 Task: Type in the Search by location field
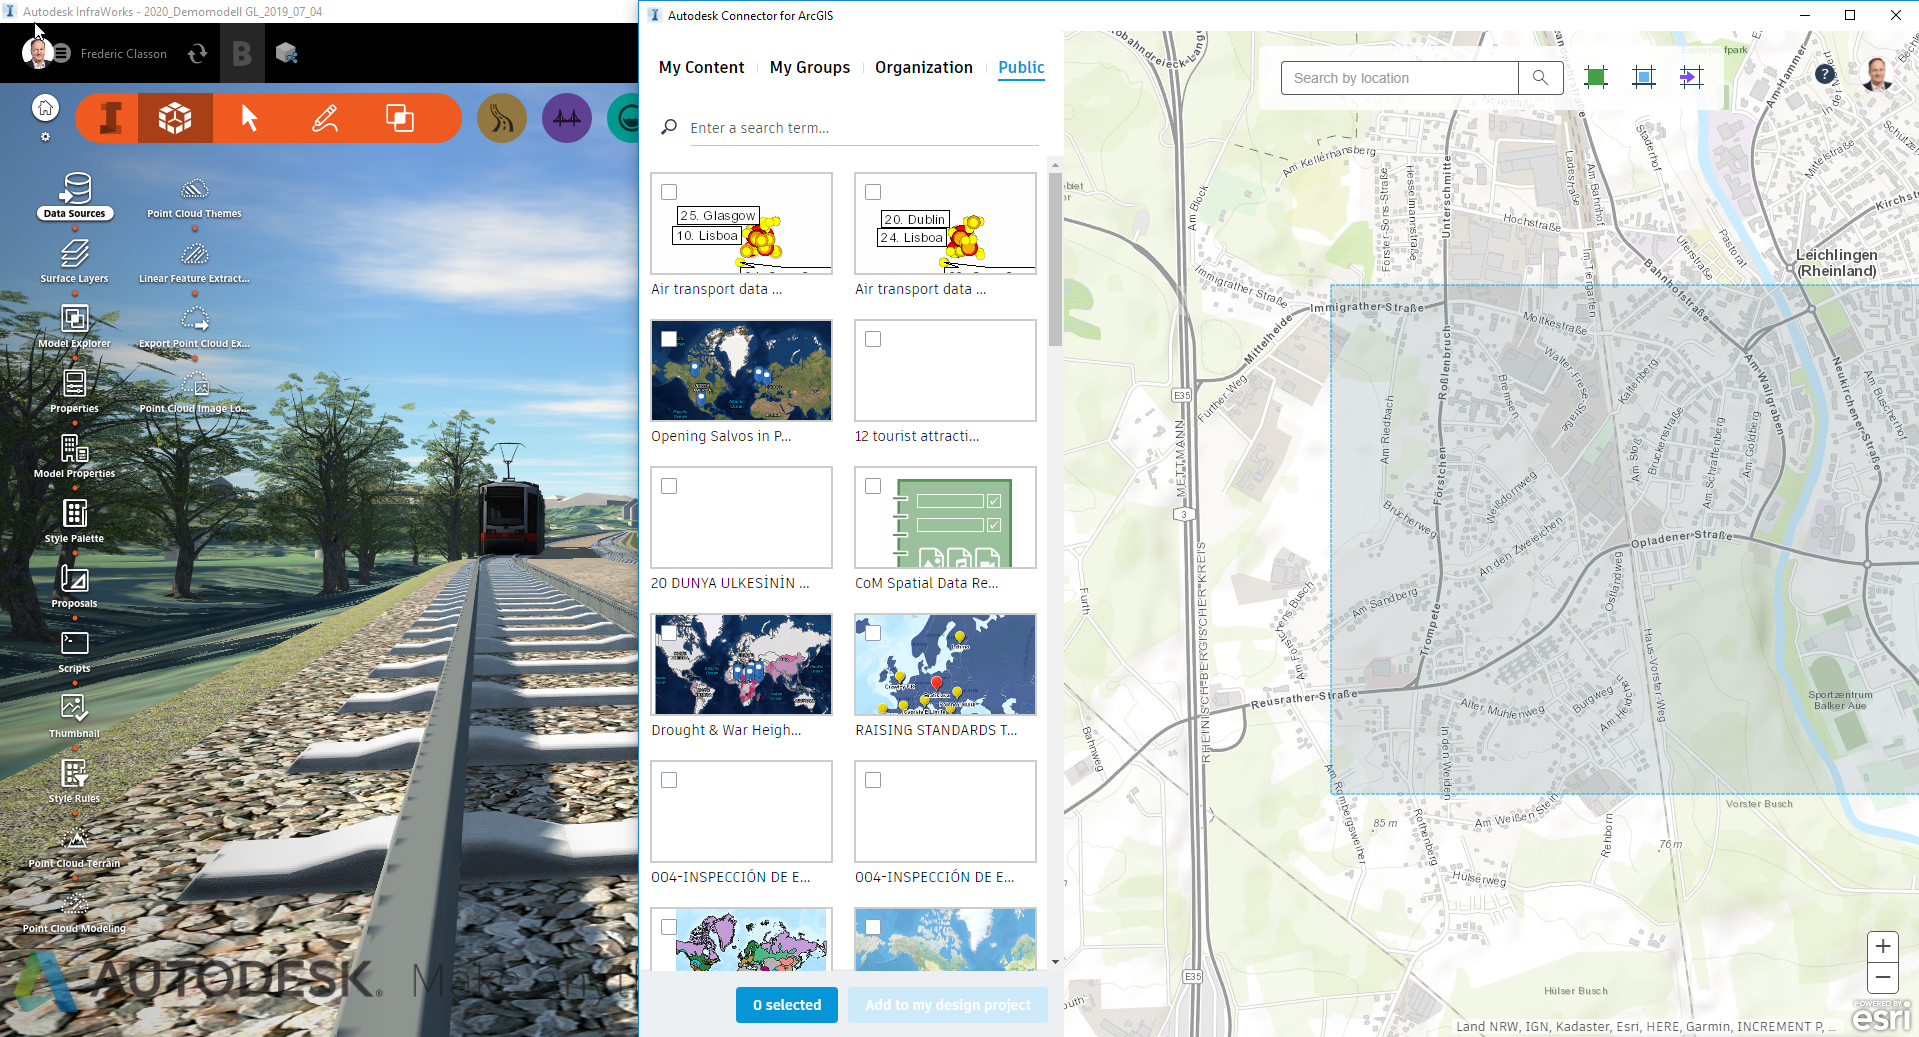[1397, 77]
